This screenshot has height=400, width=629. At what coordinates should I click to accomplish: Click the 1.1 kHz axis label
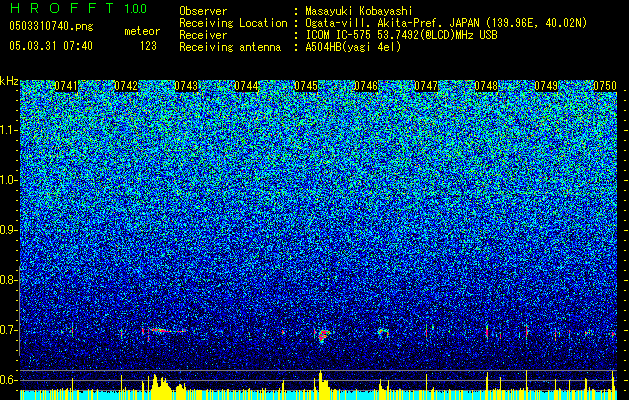(9, 130)
